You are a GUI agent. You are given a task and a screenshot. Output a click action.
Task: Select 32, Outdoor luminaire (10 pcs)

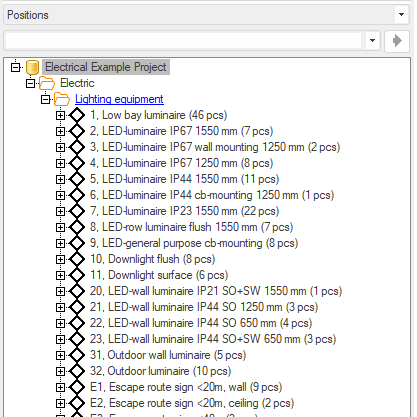point(161,371)
